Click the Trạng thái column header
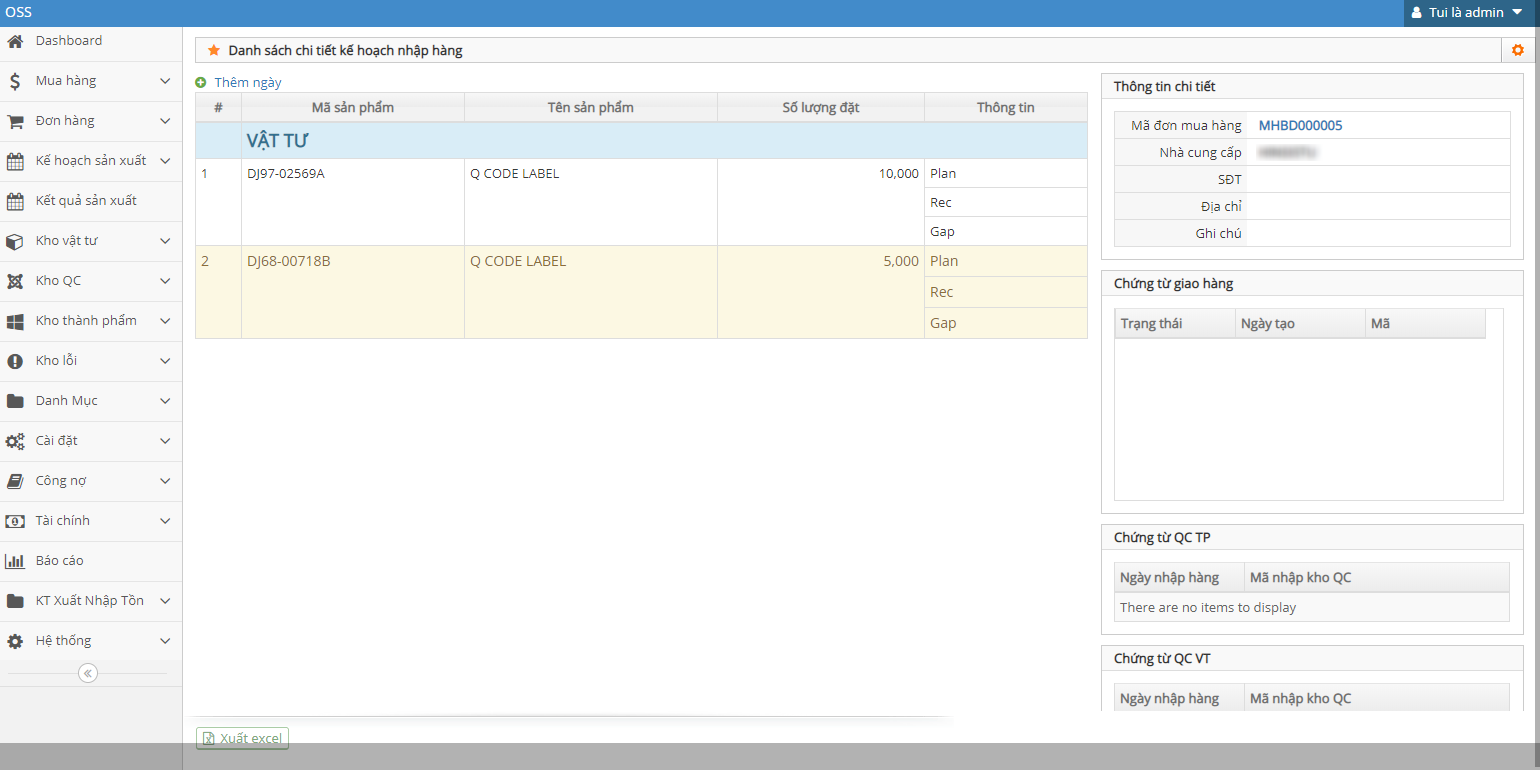Image resolution: width=1540 pixels, height=770 pixels. point(1175,323)
